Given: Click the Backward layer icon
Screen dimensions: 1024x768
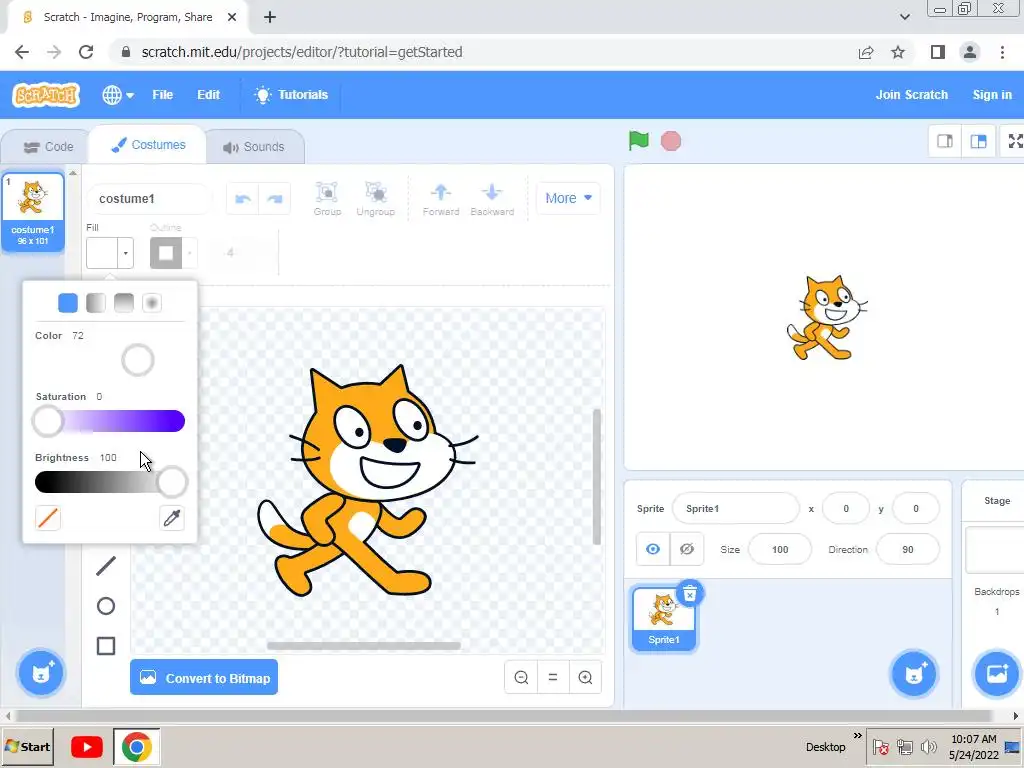Looking at the screenshot, I should point(492,199).
